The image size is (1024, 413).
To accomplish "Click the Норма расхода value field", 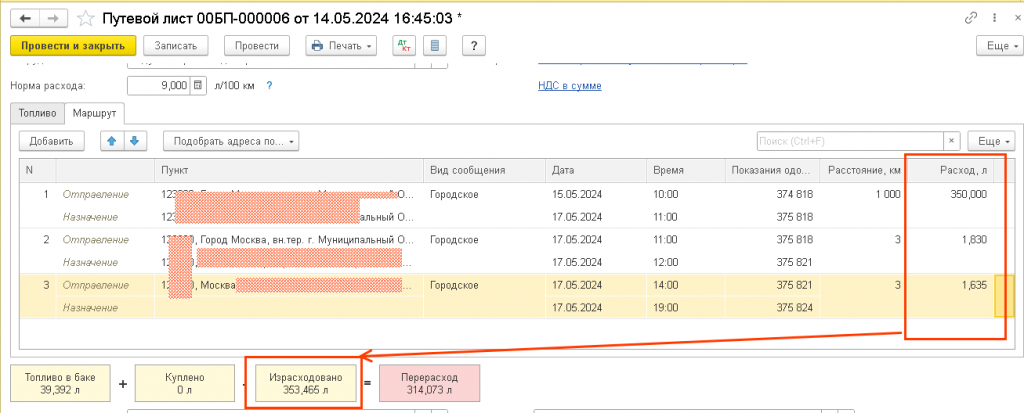I will point(159,86).
